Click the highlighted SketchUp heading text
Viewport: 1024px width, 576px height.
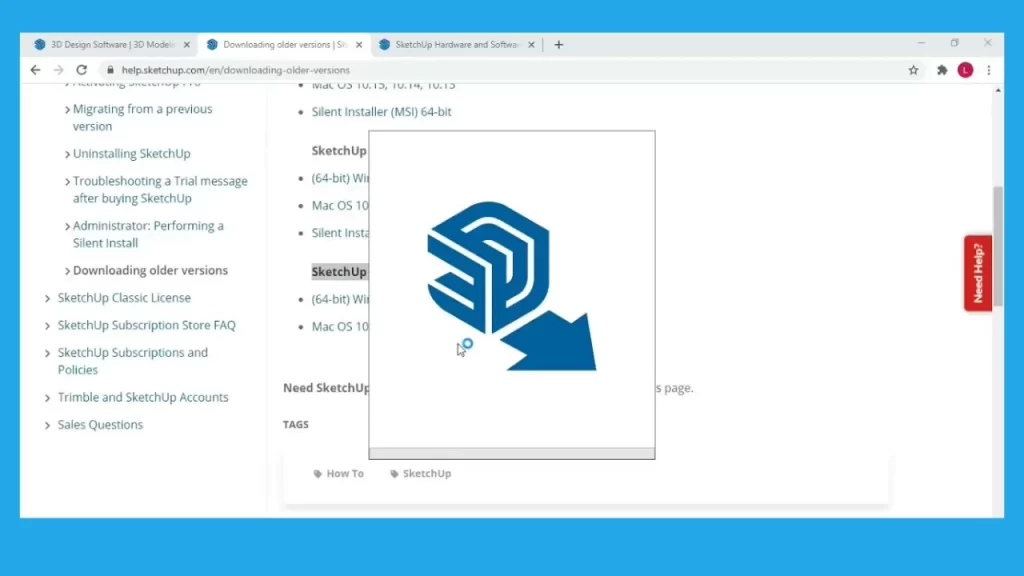click(340, 272)
